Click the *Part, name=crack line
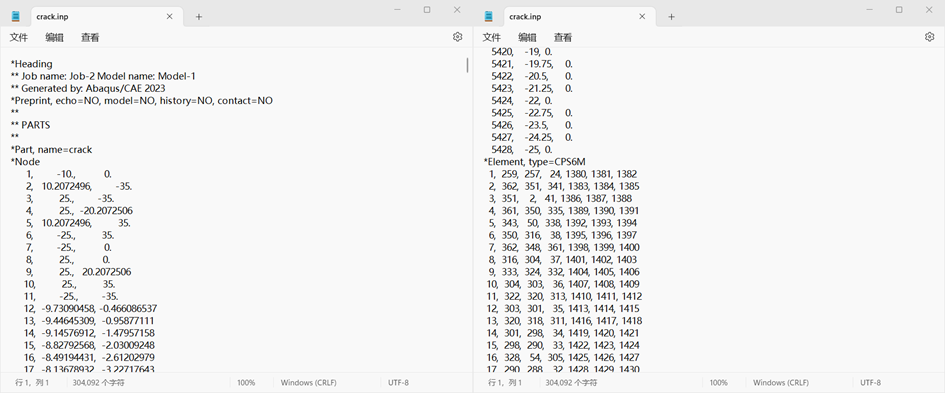945x393 pixels. pyautogui.click(x=51, y=149)
